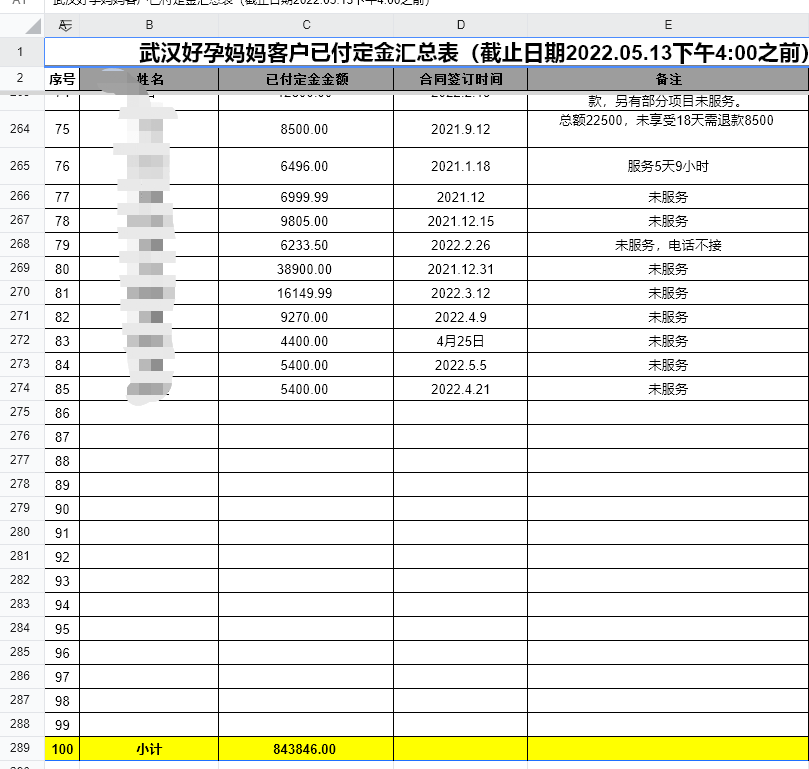
Task: Click the 序号 header cell
Action: (x=62, y=79)
